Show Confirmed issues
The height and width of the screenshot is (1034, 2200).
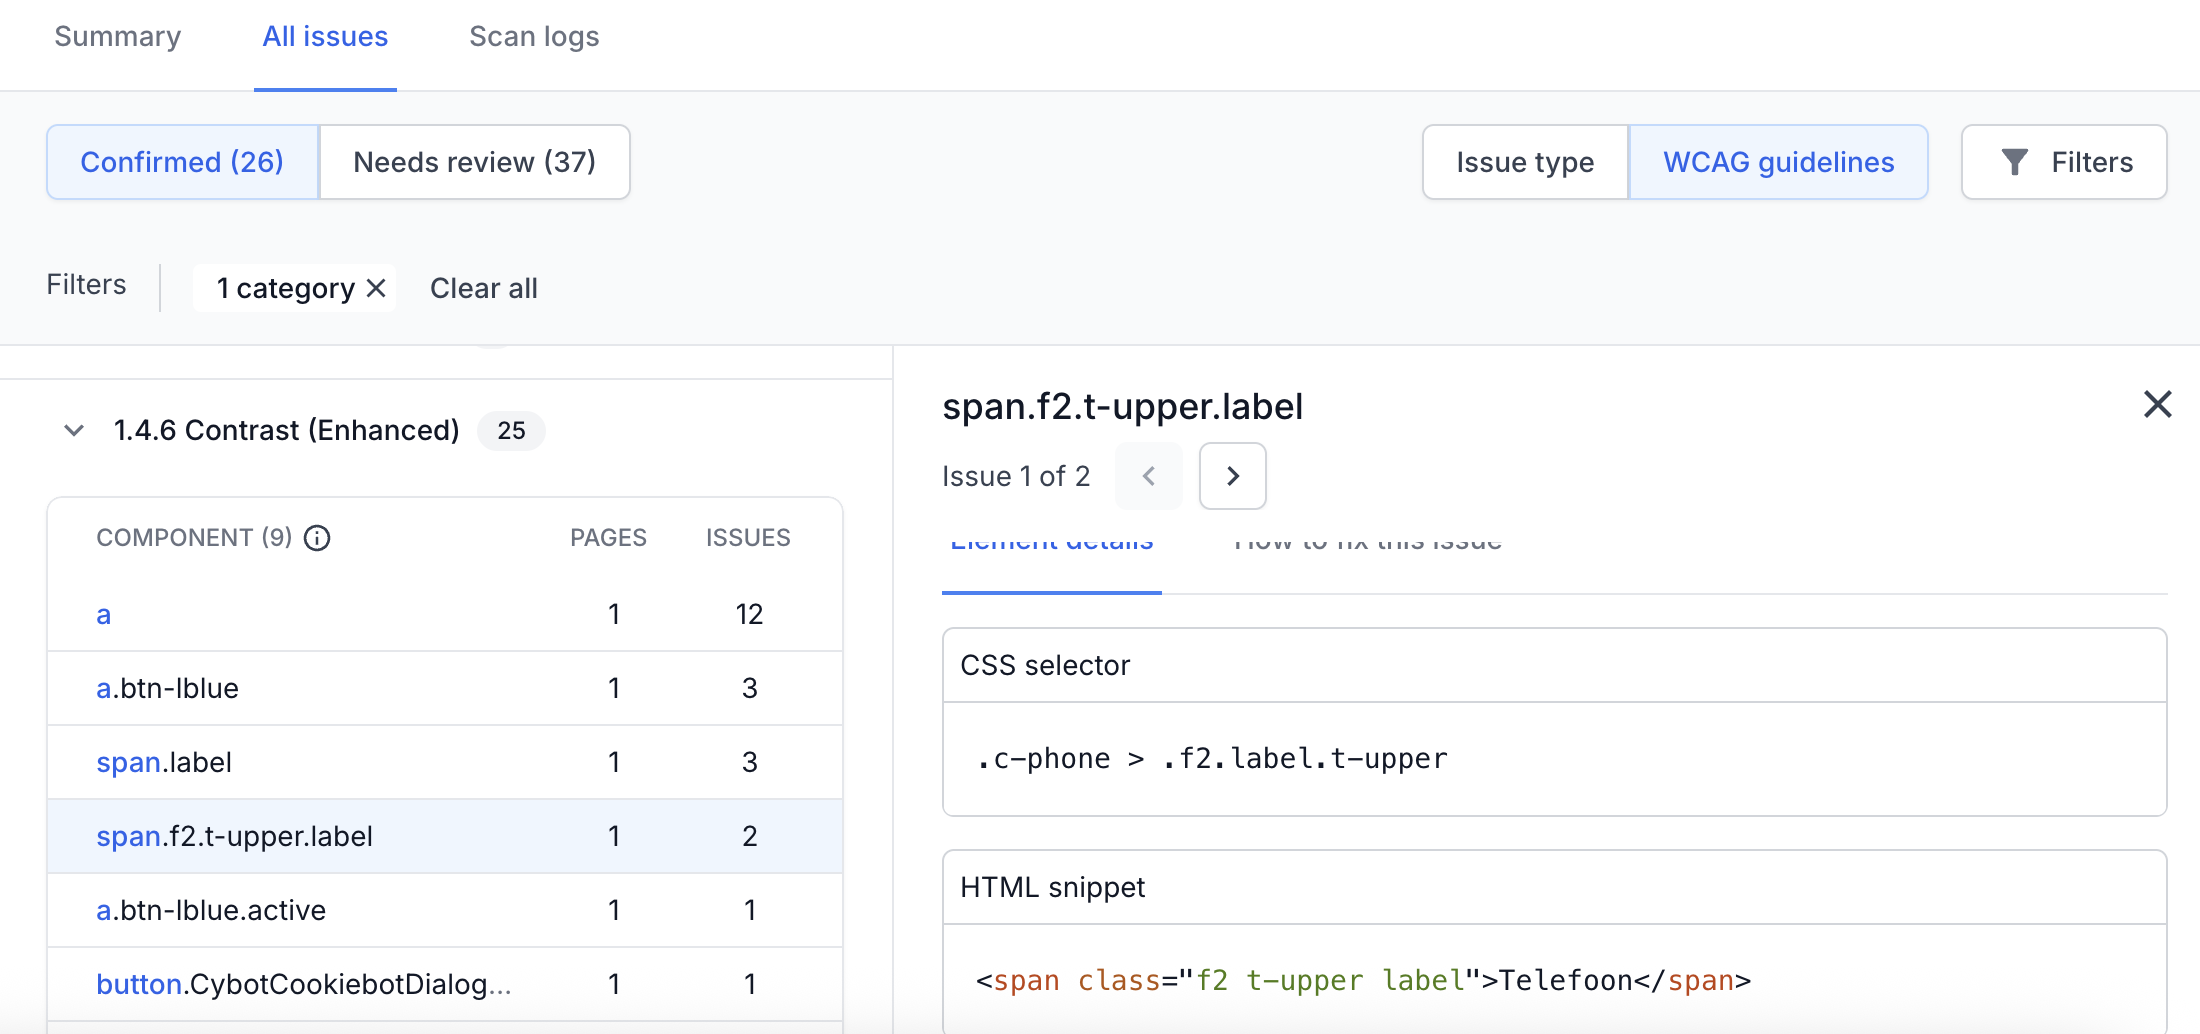click(182, 161)
